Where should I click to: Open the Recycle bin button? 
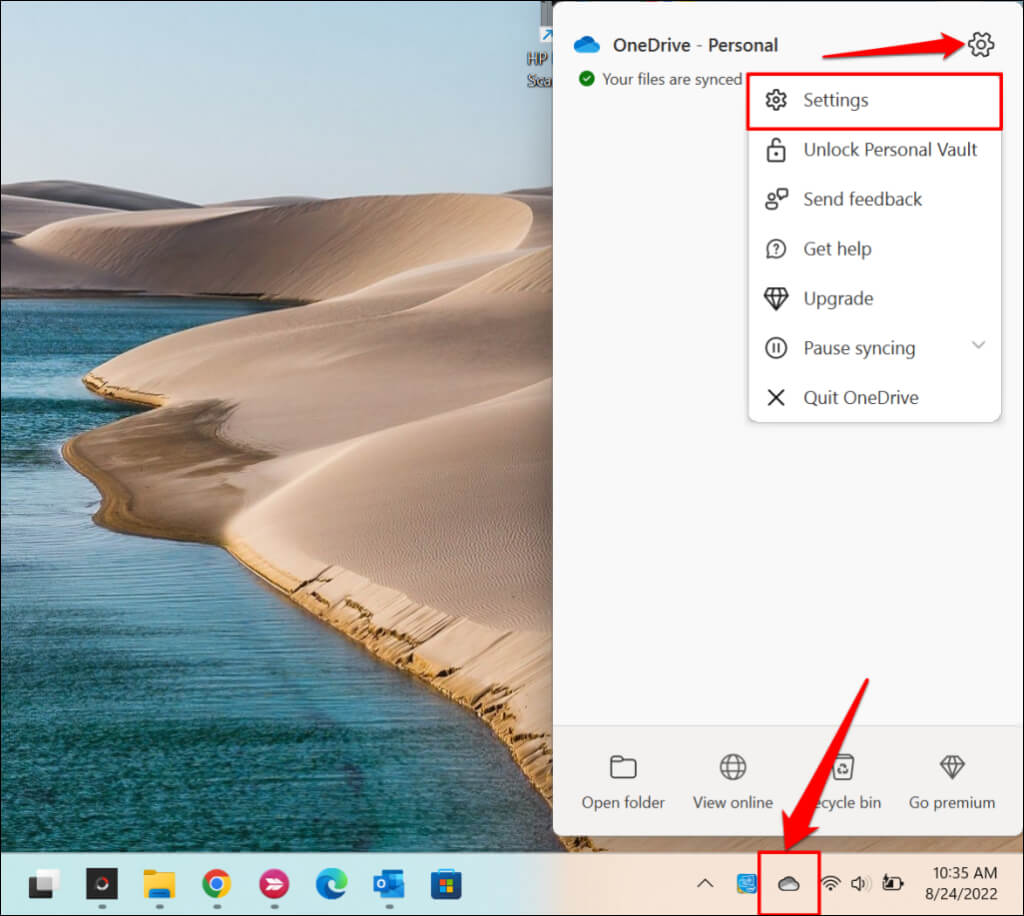tap(842, 782)
